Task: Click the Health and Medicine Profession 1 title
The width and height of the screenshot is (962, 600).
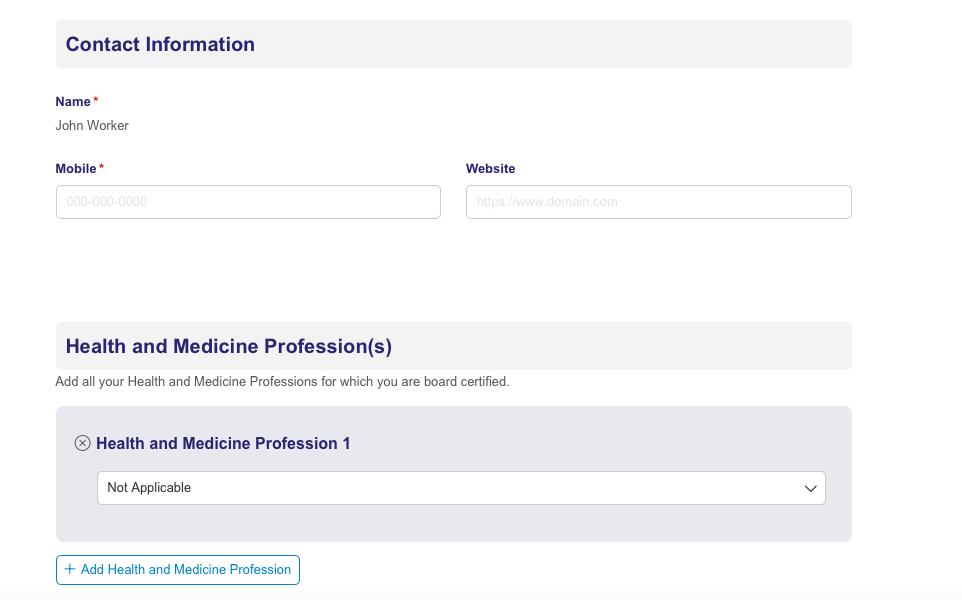Action: [x=223, y=444]
